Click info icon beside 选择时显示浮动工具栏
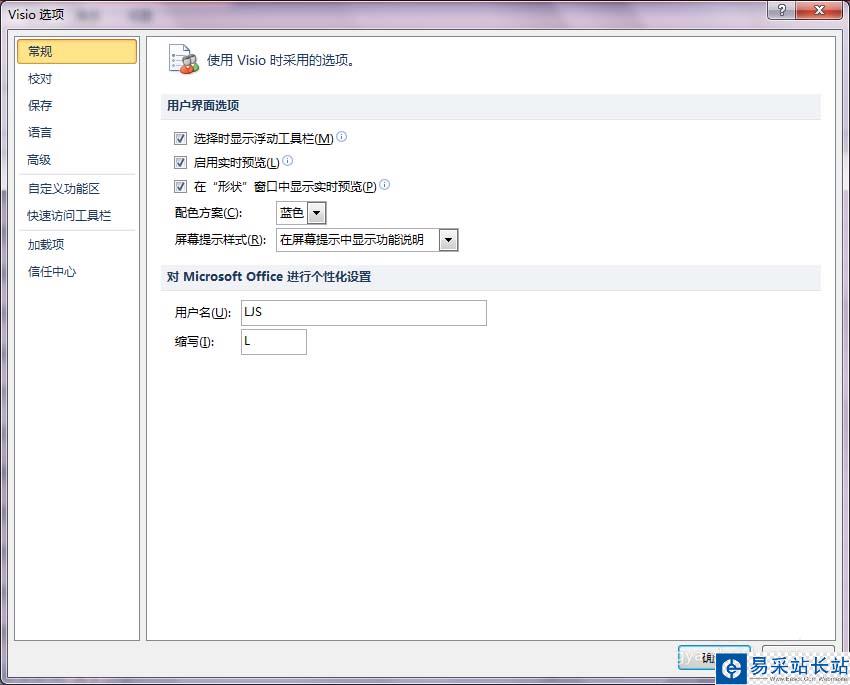The height and width of the screenshot is (685, 850). [342, 137]
